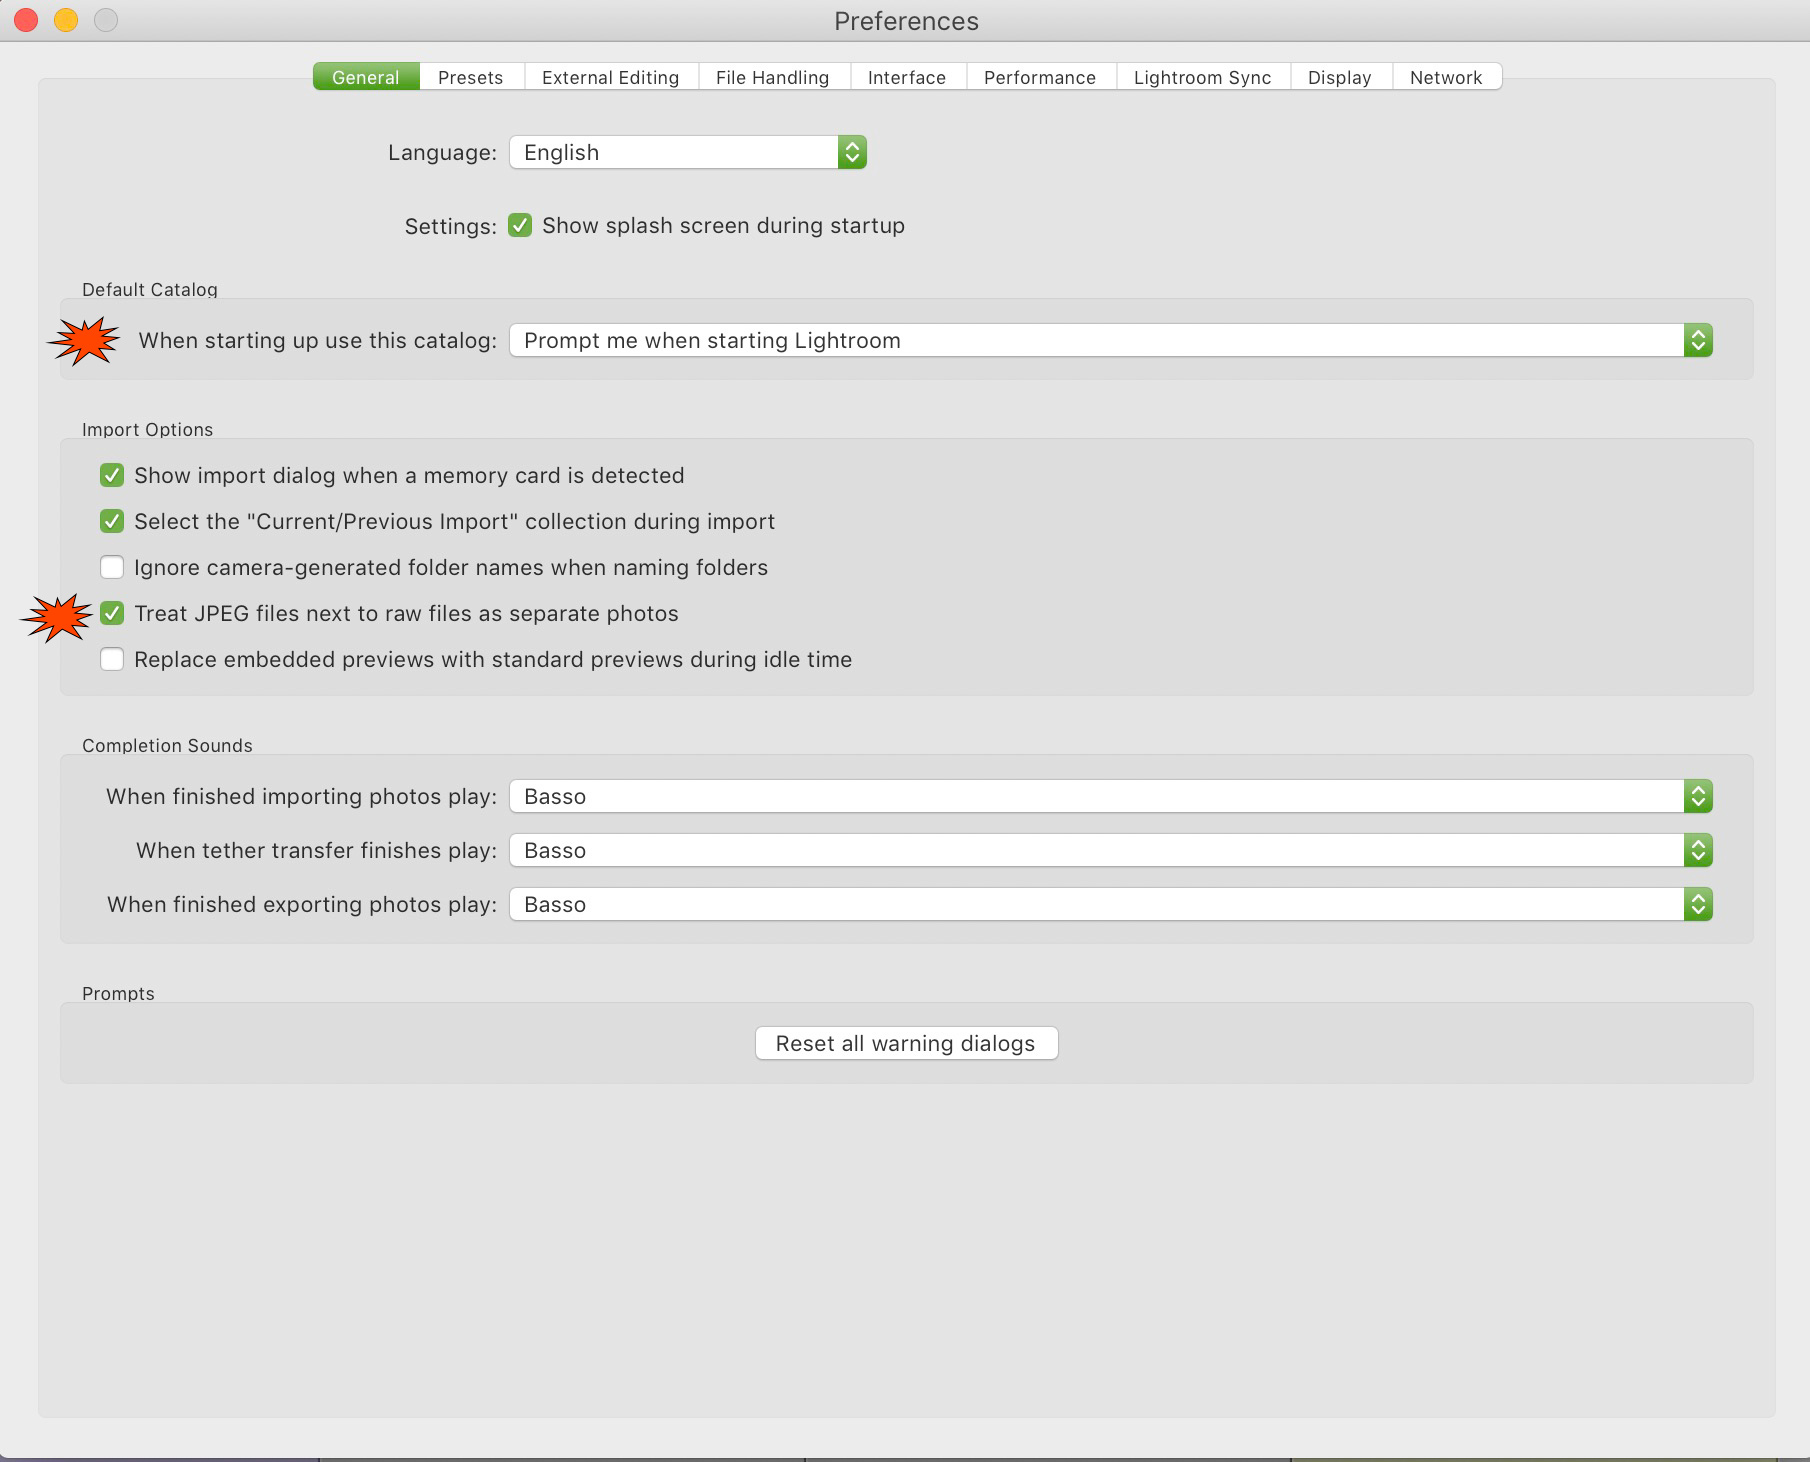Click the 'Settings:' label
Viewport: 1810px width, 1462px height.
tap(451, 226)
